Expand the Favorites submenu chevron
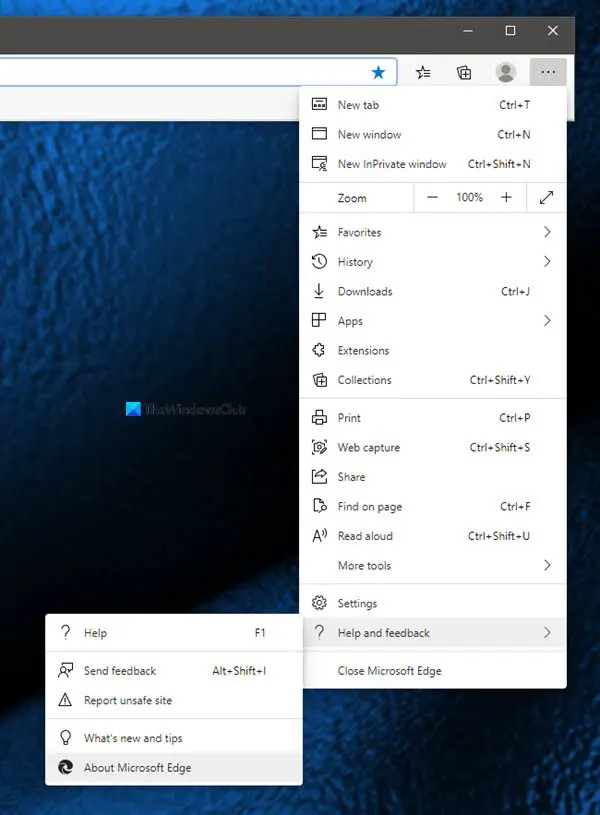The width and height of the screenshot is (600, 815). (547, 232)
